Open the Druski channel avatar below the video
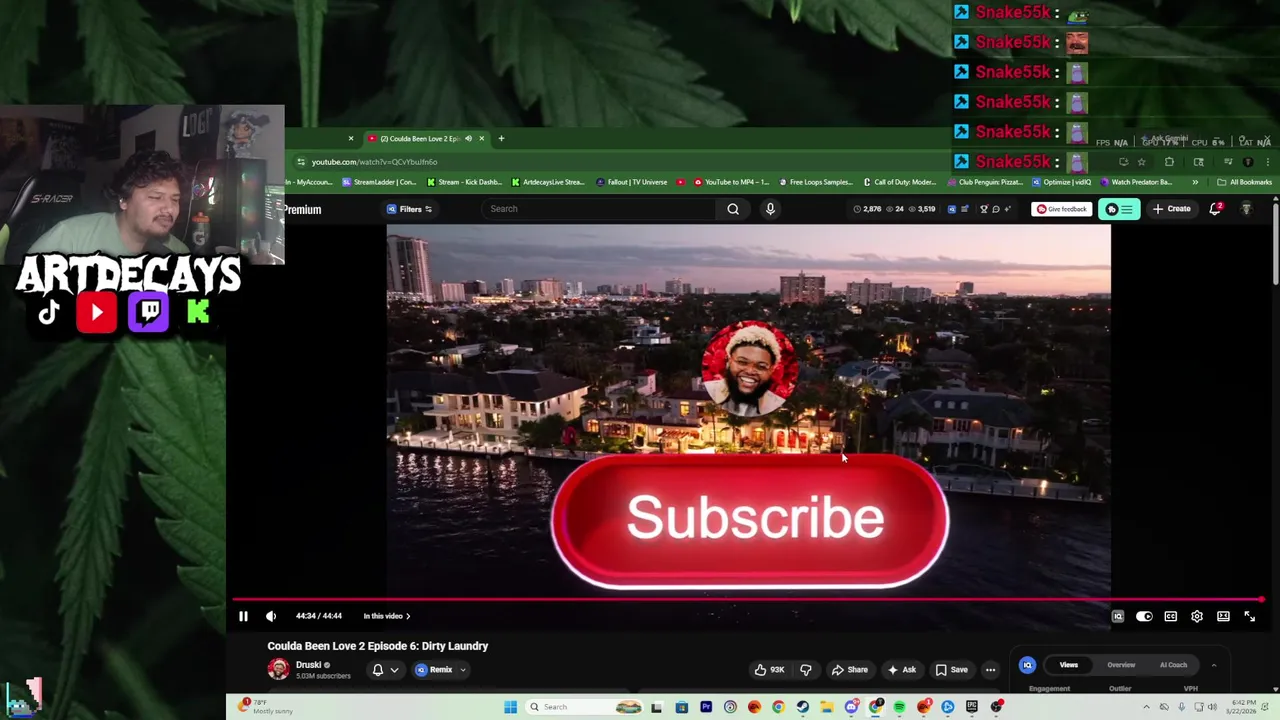Screen dimensions: 1280x720 pyautogui.click(x=278, y=669)
